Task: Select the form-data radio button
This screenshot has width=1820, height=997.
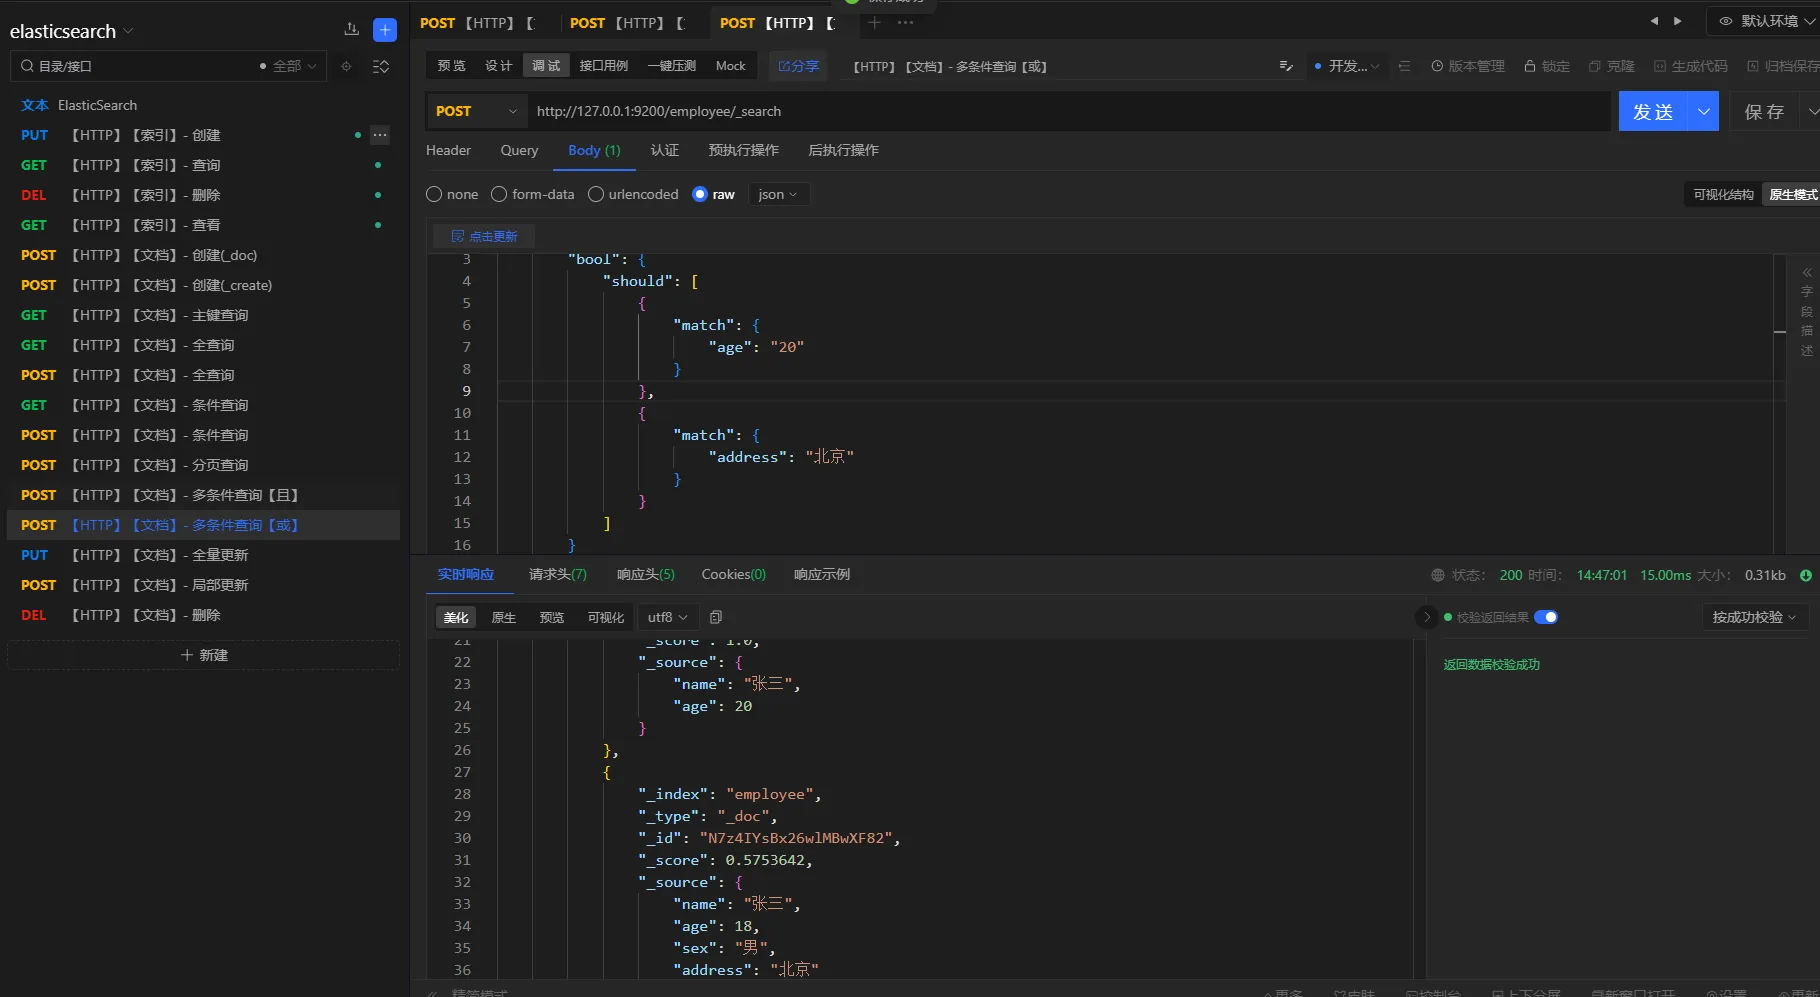Action: 499,194
